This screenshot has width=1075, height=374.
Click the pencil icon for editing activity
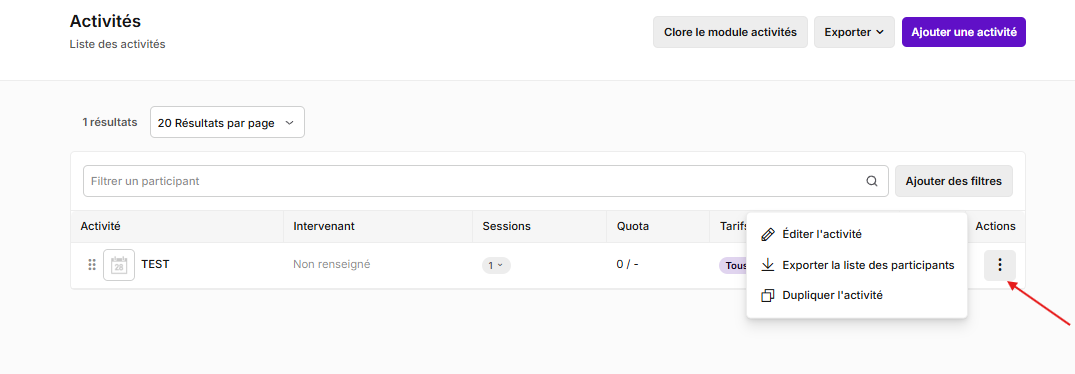tap(768, 234)
